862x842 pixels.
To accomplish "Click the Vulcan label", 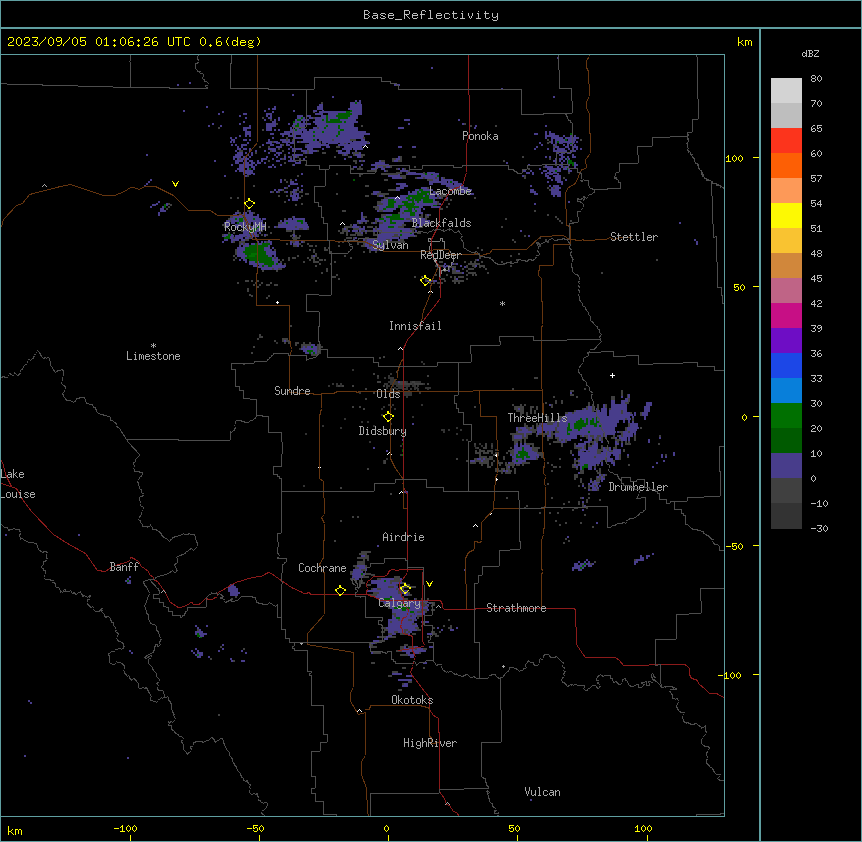I will click(x=542, y=792).
